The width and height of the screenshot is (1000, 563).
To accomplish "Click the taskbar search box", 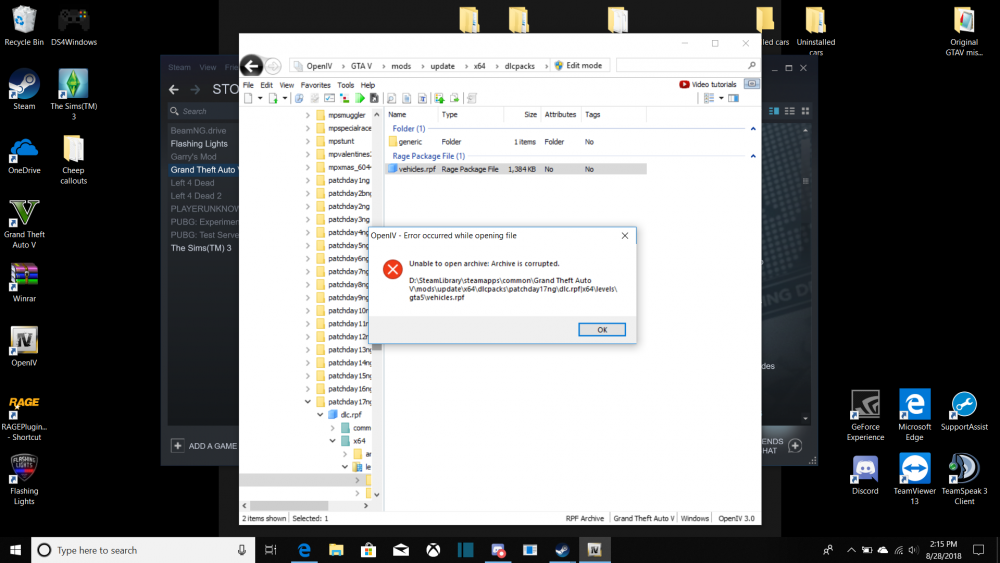I will [x=143, y=550].
